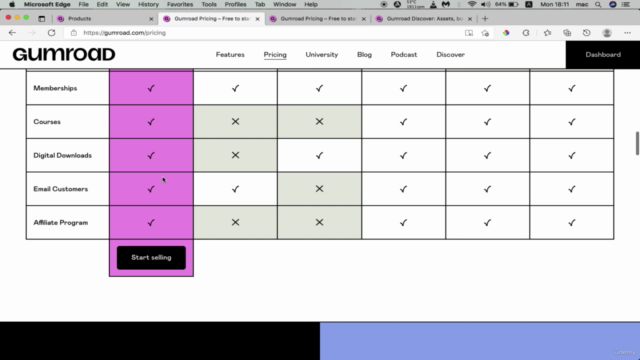Click the battery status indicator
Image resolution: width=640 pixels, height=360 pixels.
[507, 4]
